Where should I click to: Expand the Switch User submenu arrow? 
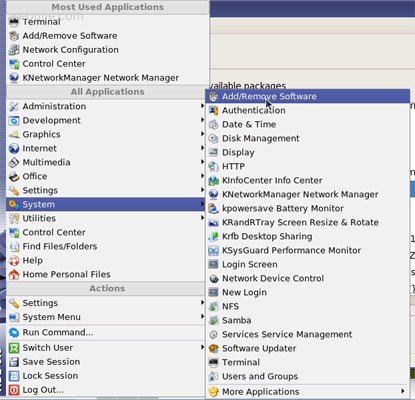pos(202,347)
